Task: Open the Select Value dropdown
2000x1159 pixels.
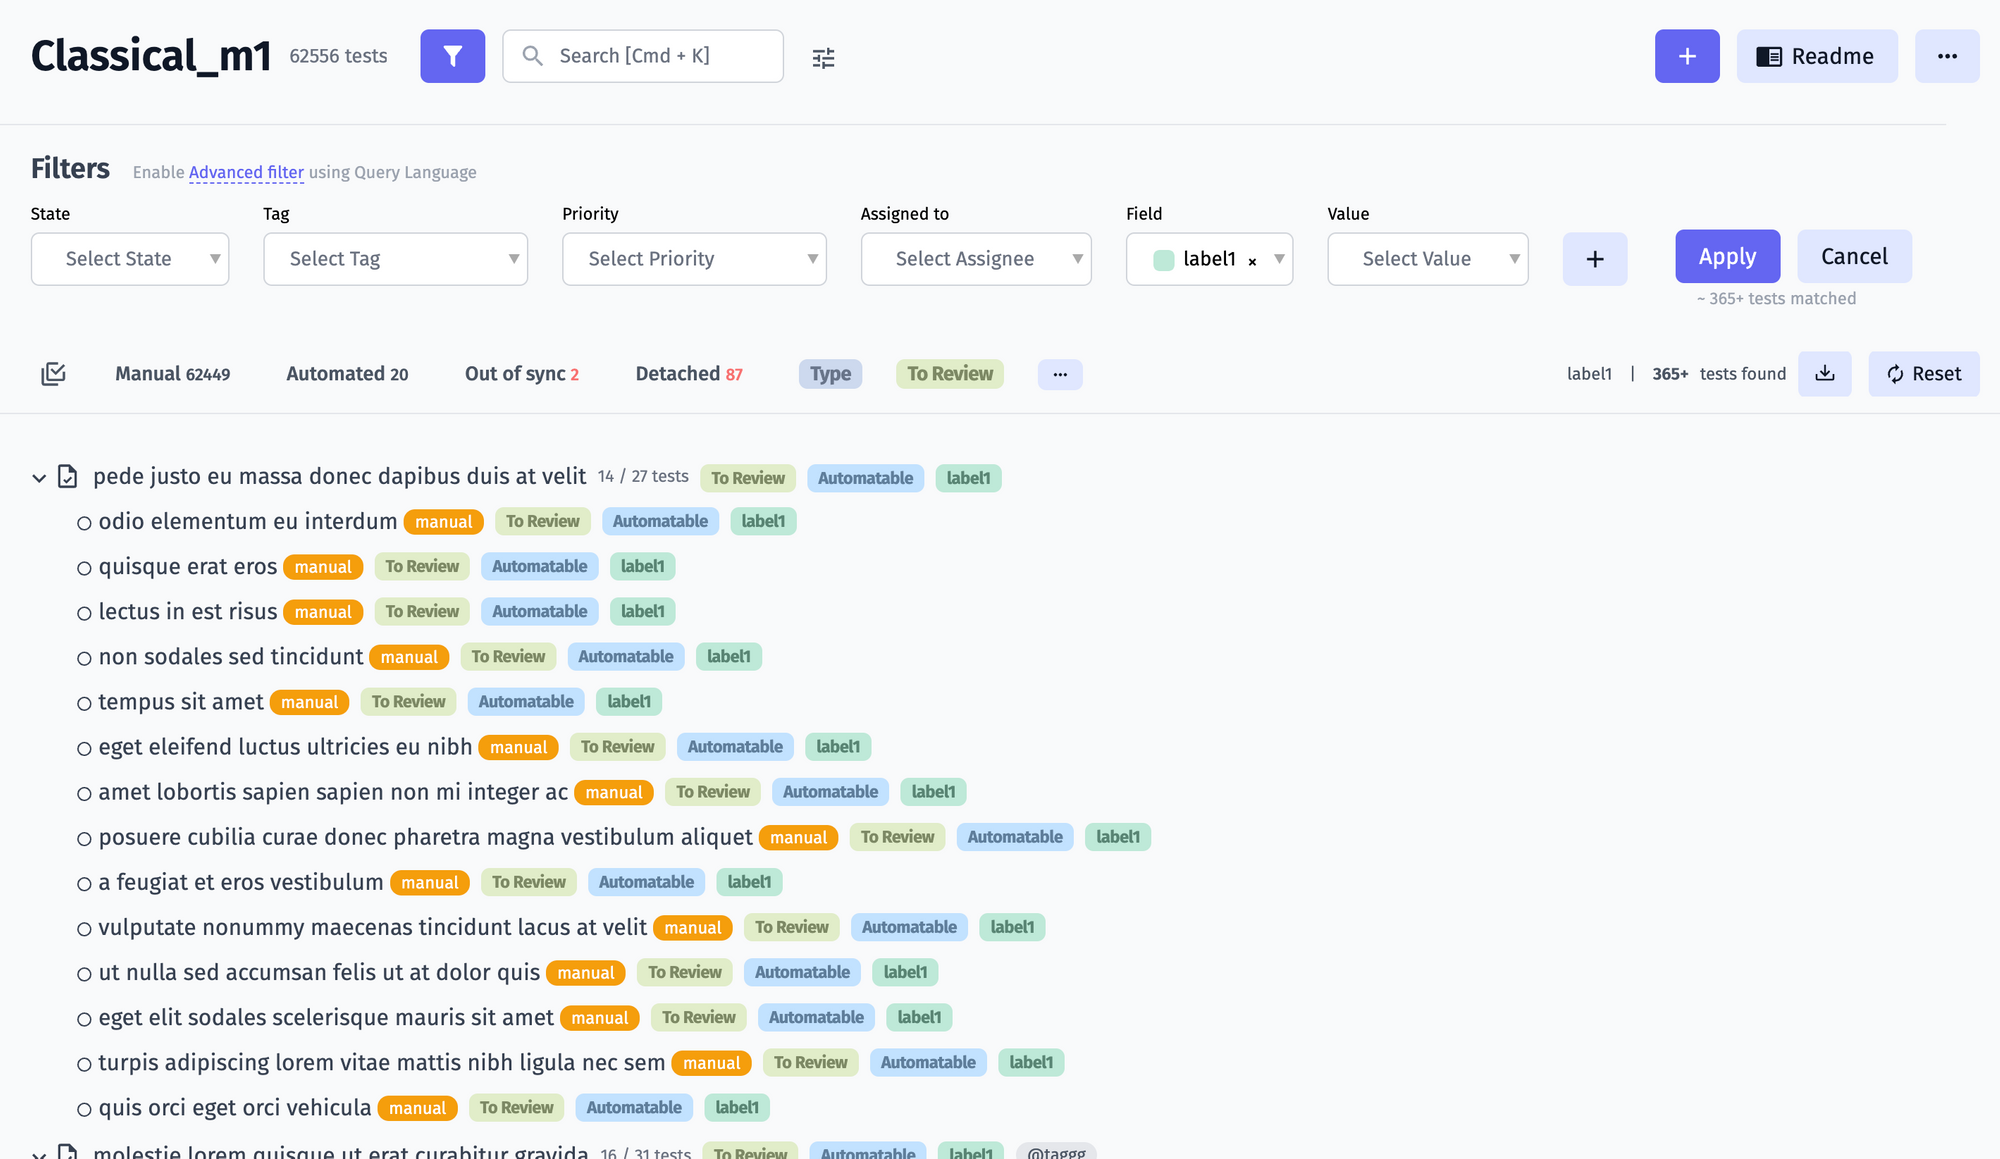Action: tap(1428, 259)
